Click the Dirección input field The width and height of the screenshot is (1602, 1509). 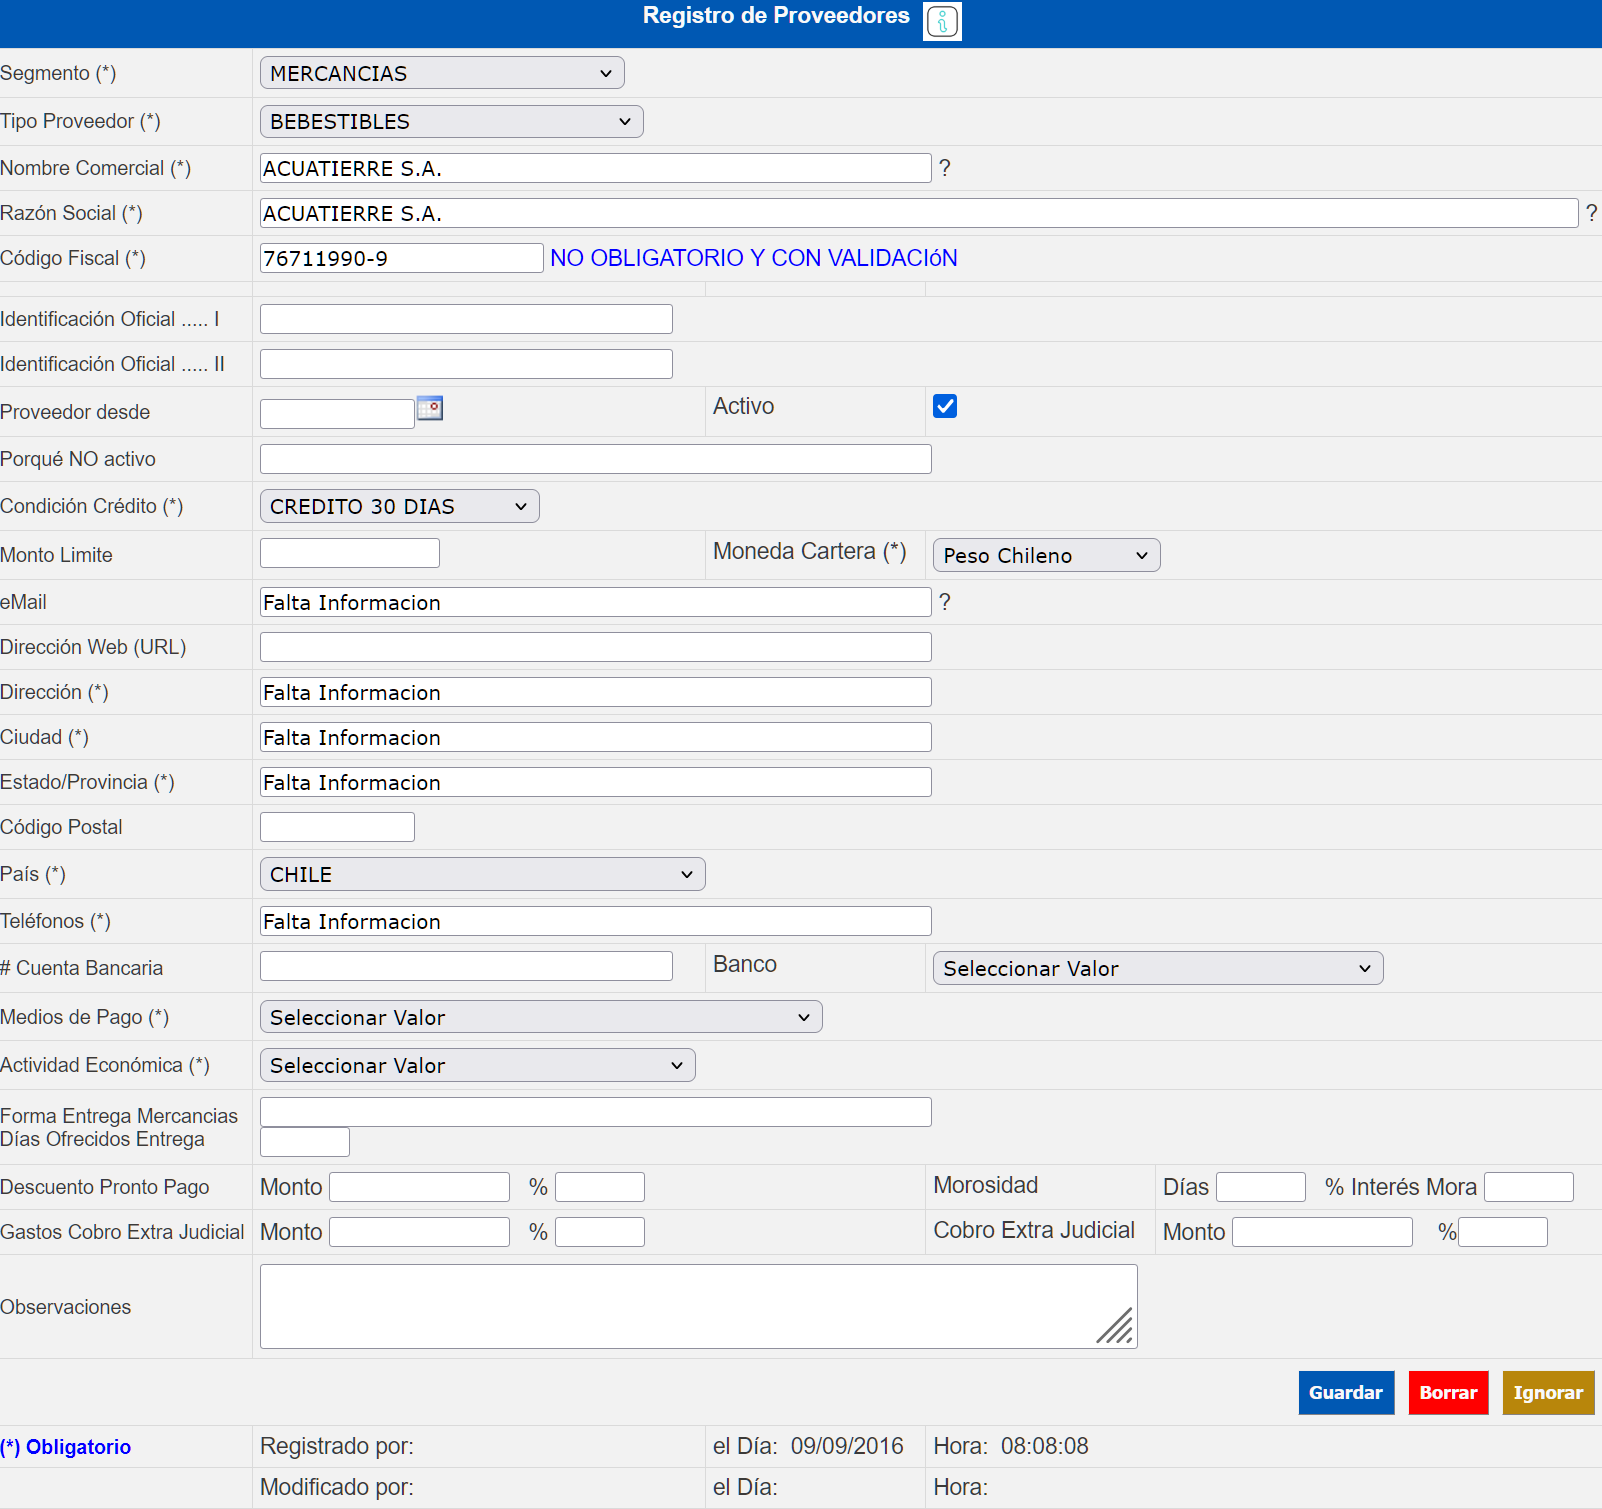click(x=595, y=692)
